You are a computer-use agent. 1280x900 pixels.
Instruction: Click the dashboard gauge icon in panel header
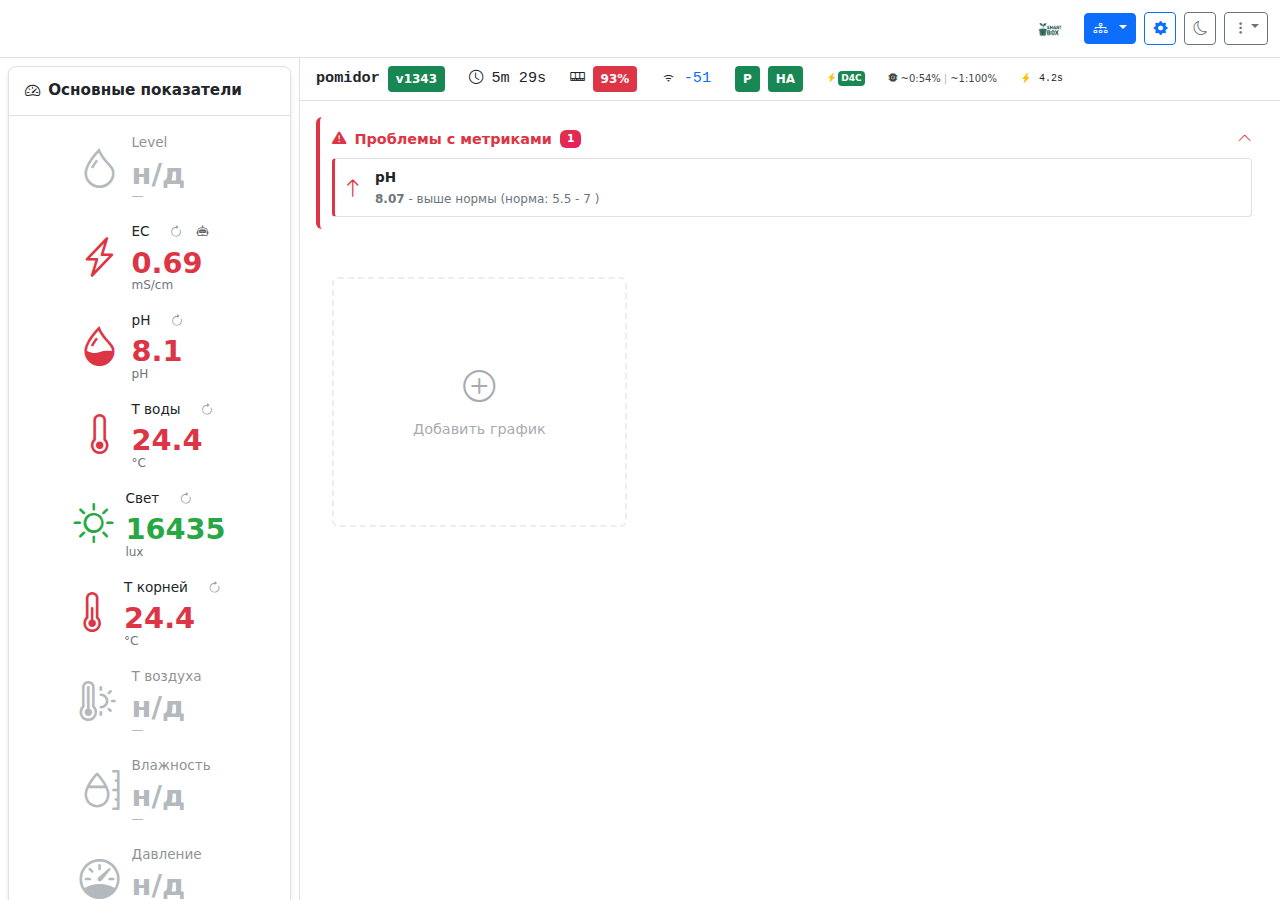(x=33, y=90)
